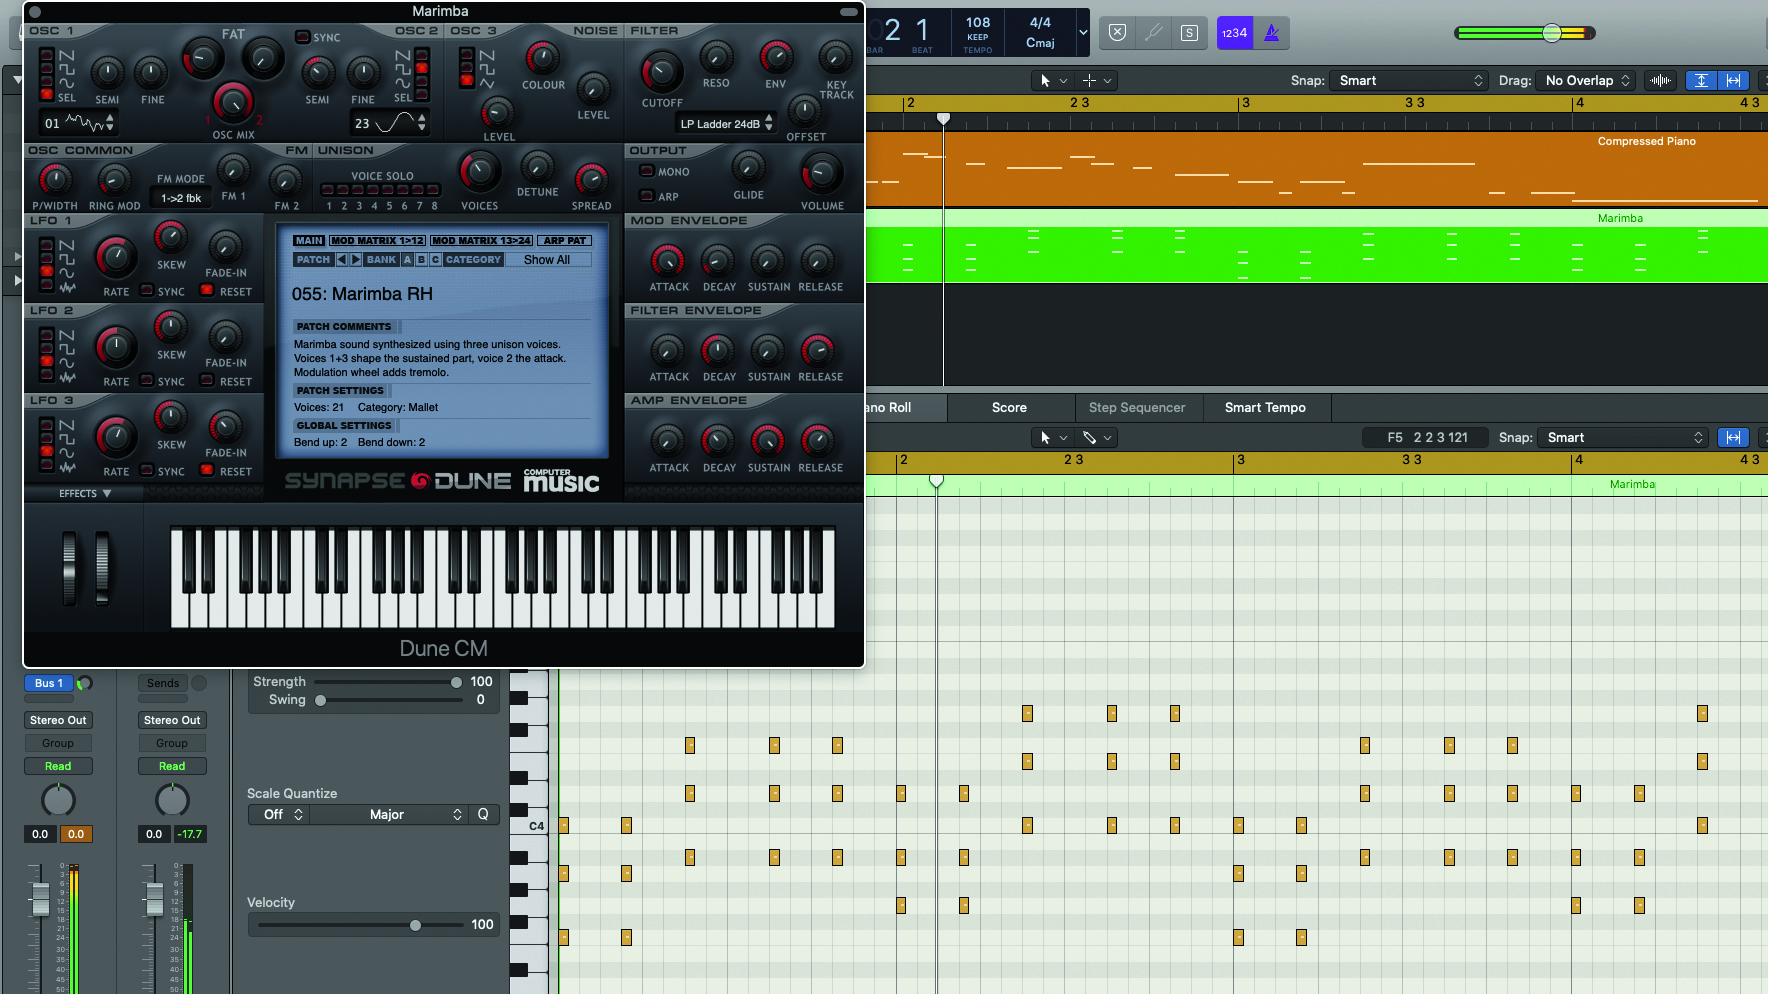The image size is (1768, 994).
Task: Click the waveform zoom icon in tracks toolbar
Action: click(x=1661, y=80)
